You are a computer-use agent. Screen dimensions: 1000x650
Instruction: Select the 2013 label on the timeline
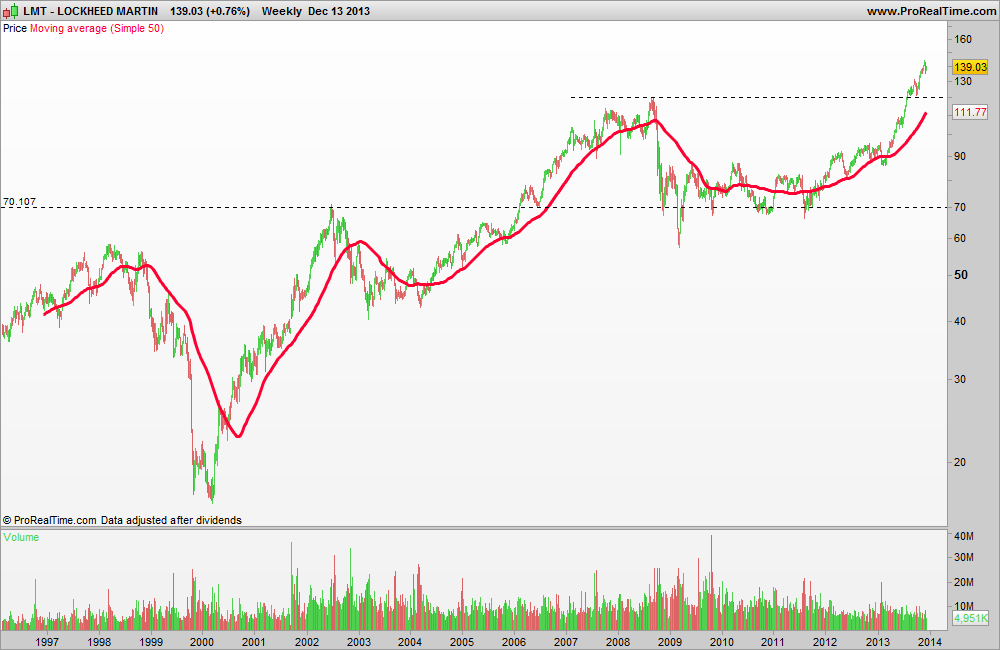coord(878,642)
